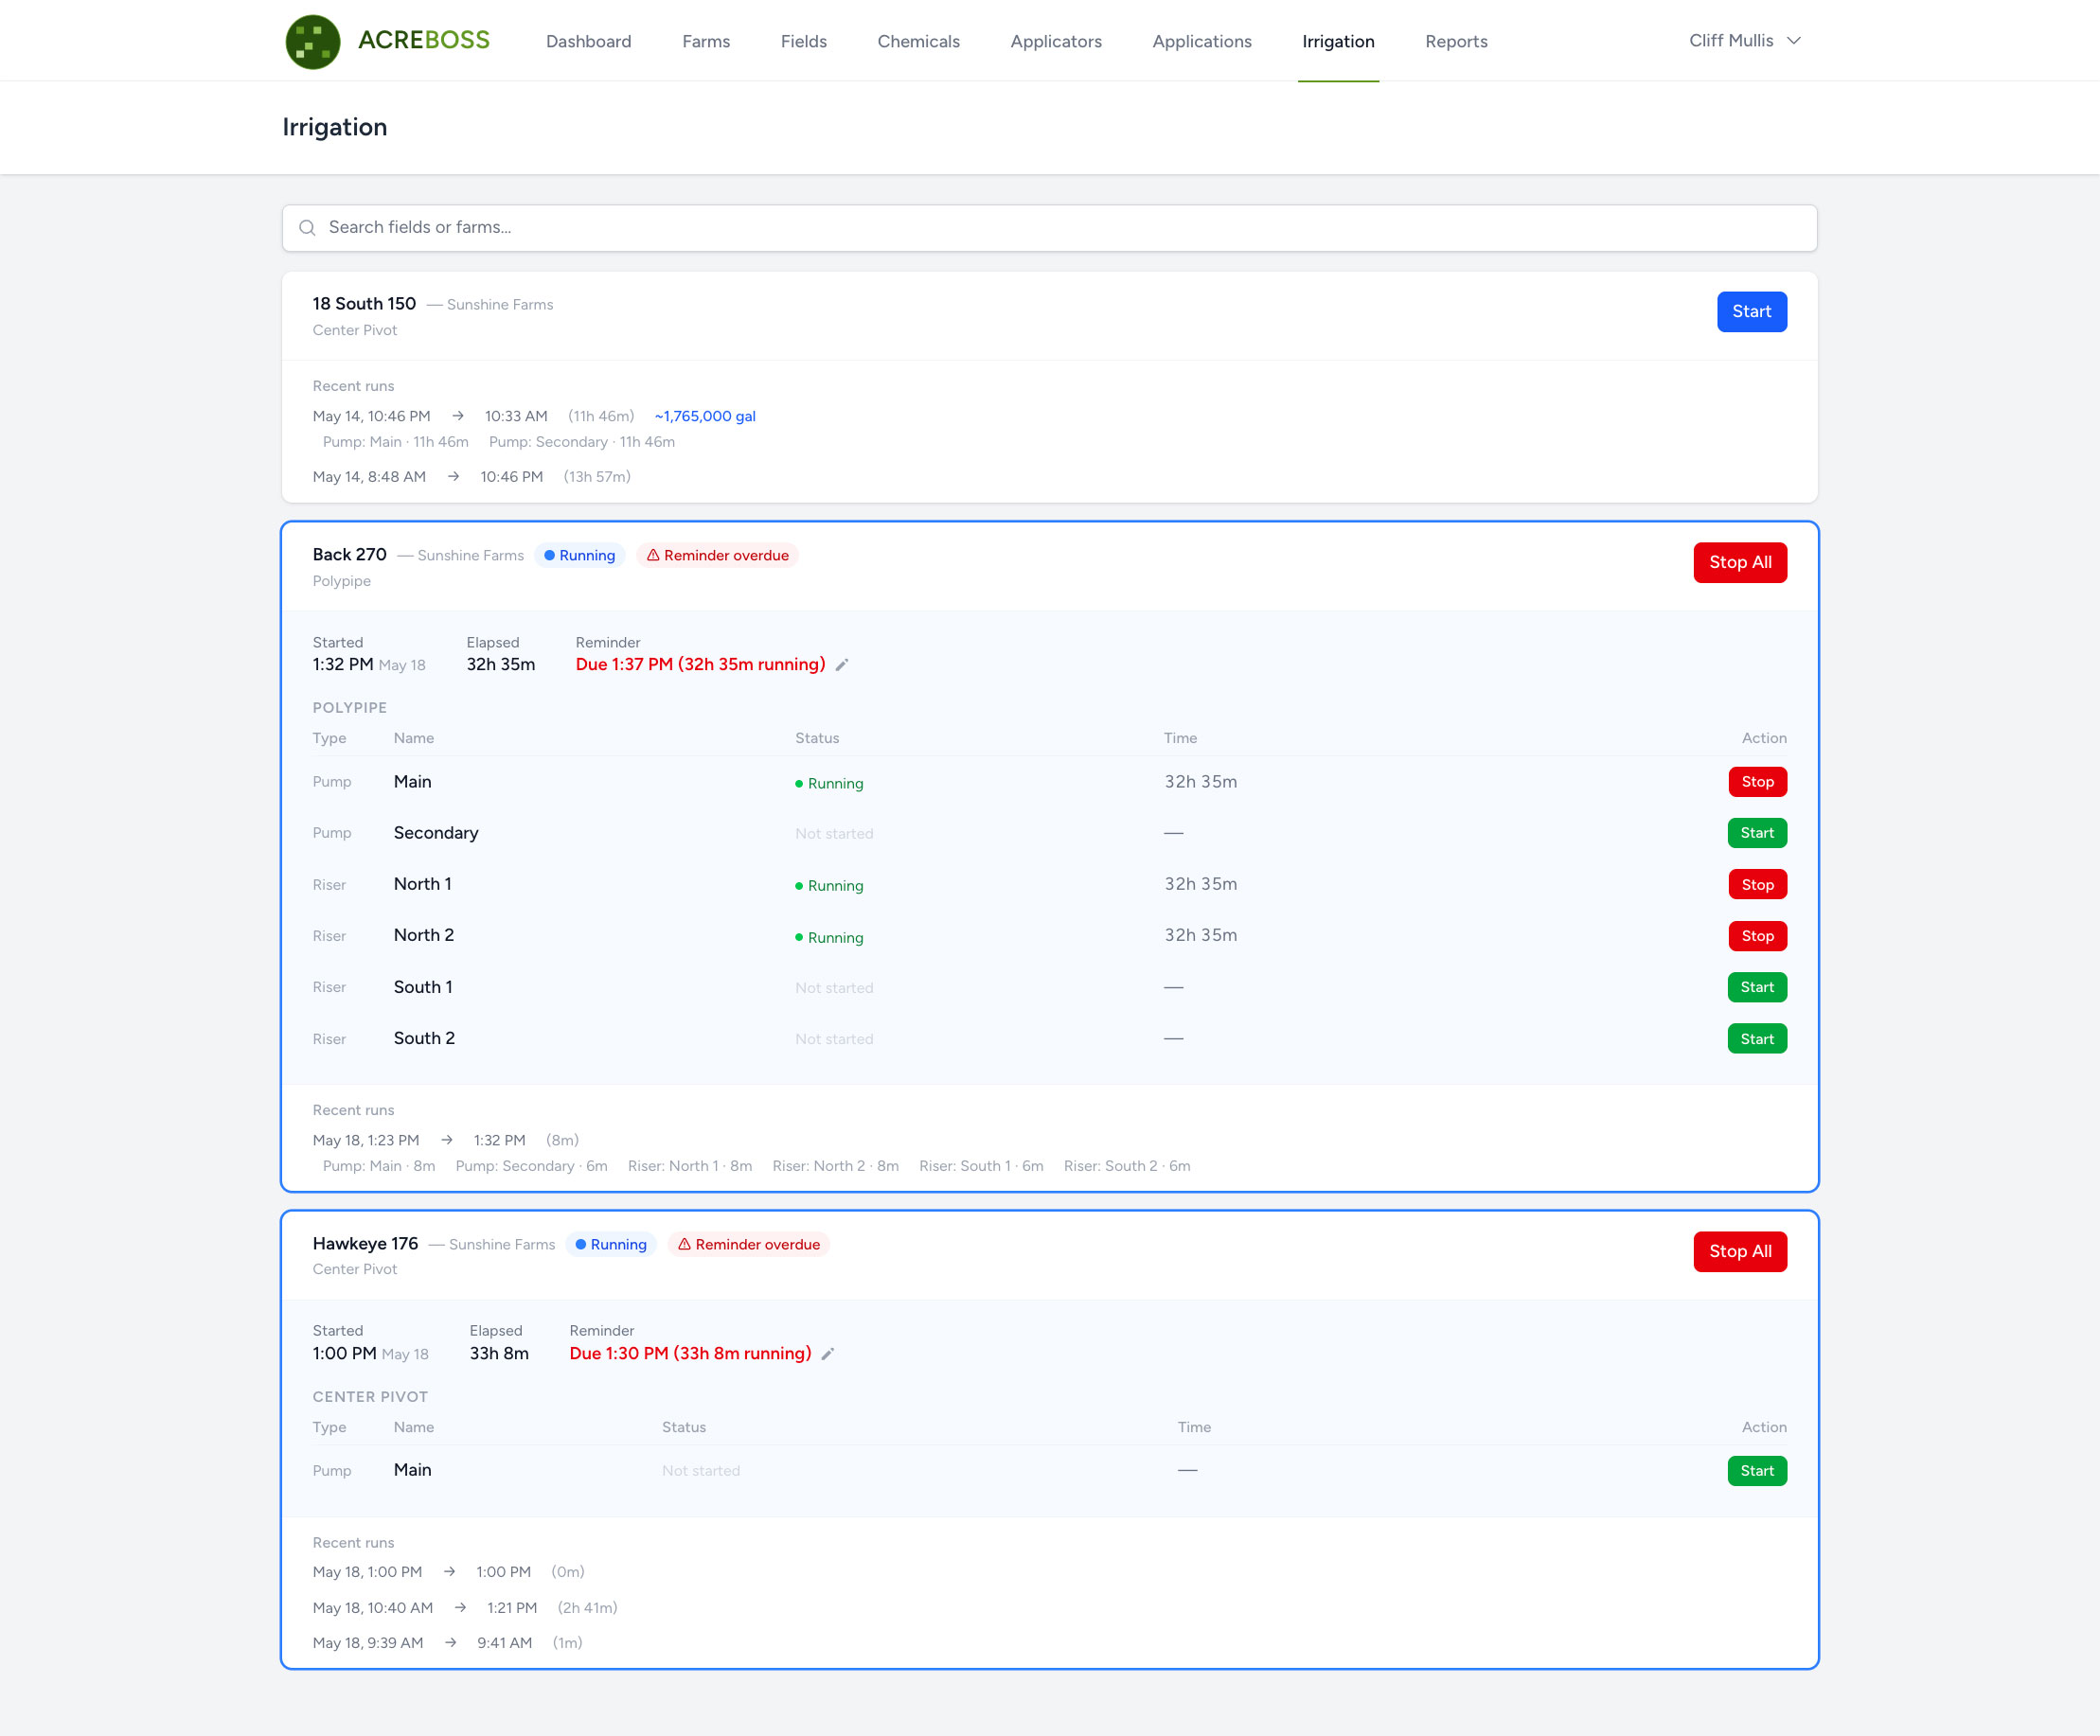This screenshot has width=2100, height=1736.
Task: Click the AcreBoss logo icon
Action: point(313,41)
